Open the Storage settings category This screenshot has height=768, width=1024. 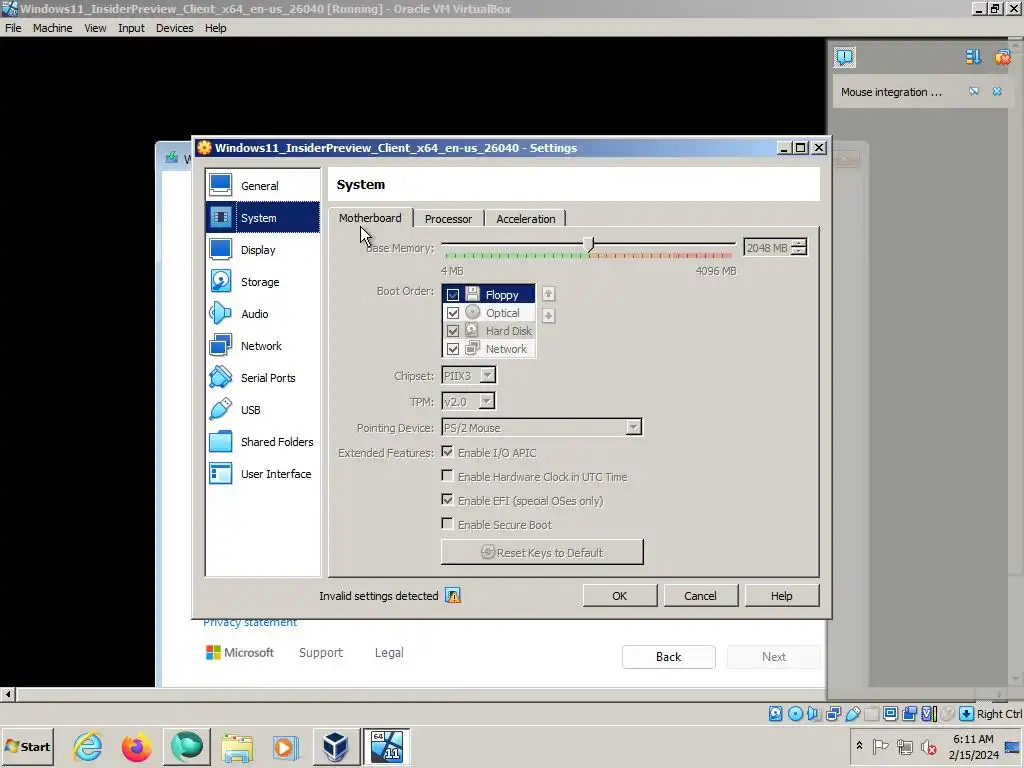(x=263, y=281)
